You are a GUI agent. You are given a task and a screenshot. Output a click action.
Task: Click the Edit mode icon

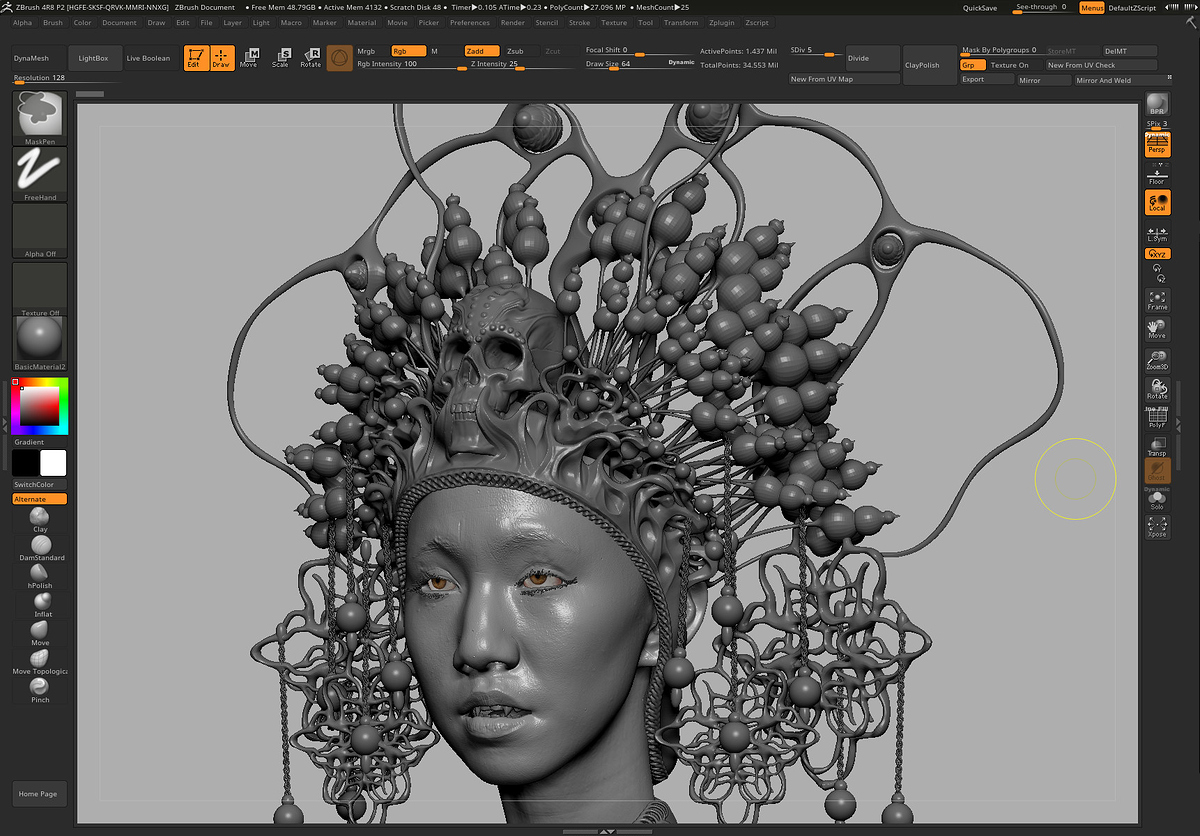195,58
